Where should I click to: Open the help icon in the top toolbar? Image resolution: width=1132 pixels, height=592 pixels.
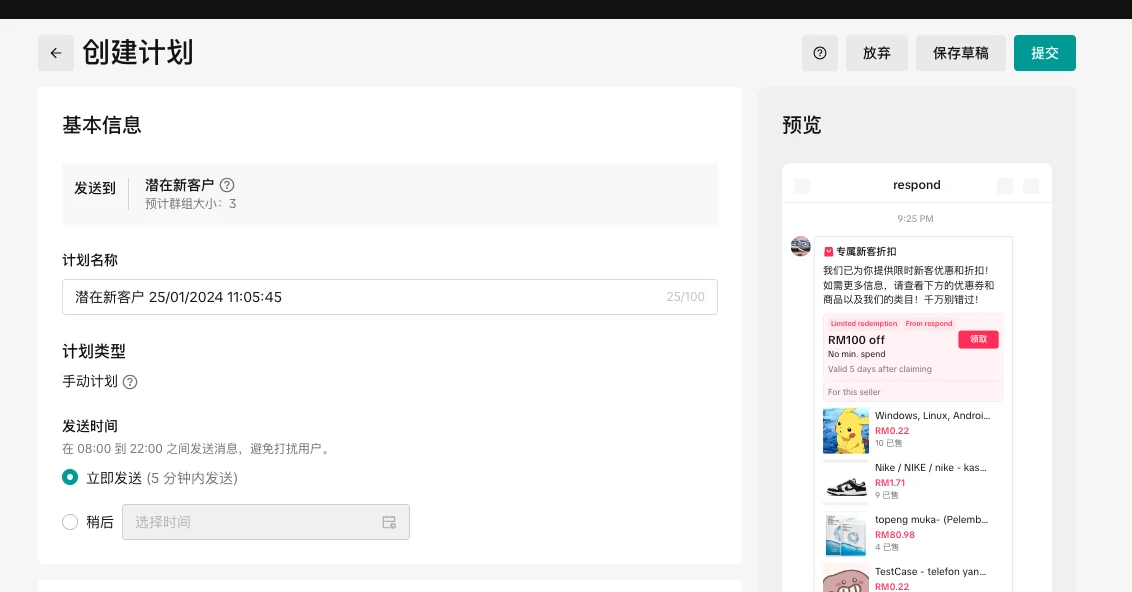point(820,52)
